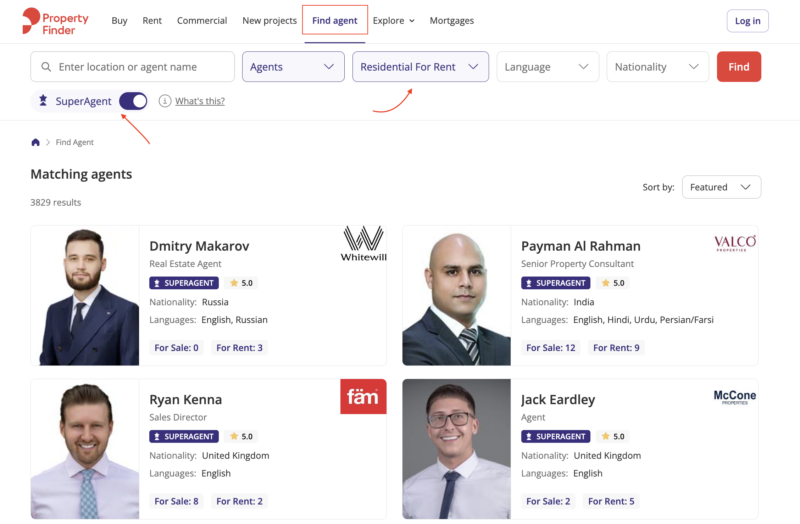Open the What's this? link
The image size is (800, 524).
tap(200, 101)
